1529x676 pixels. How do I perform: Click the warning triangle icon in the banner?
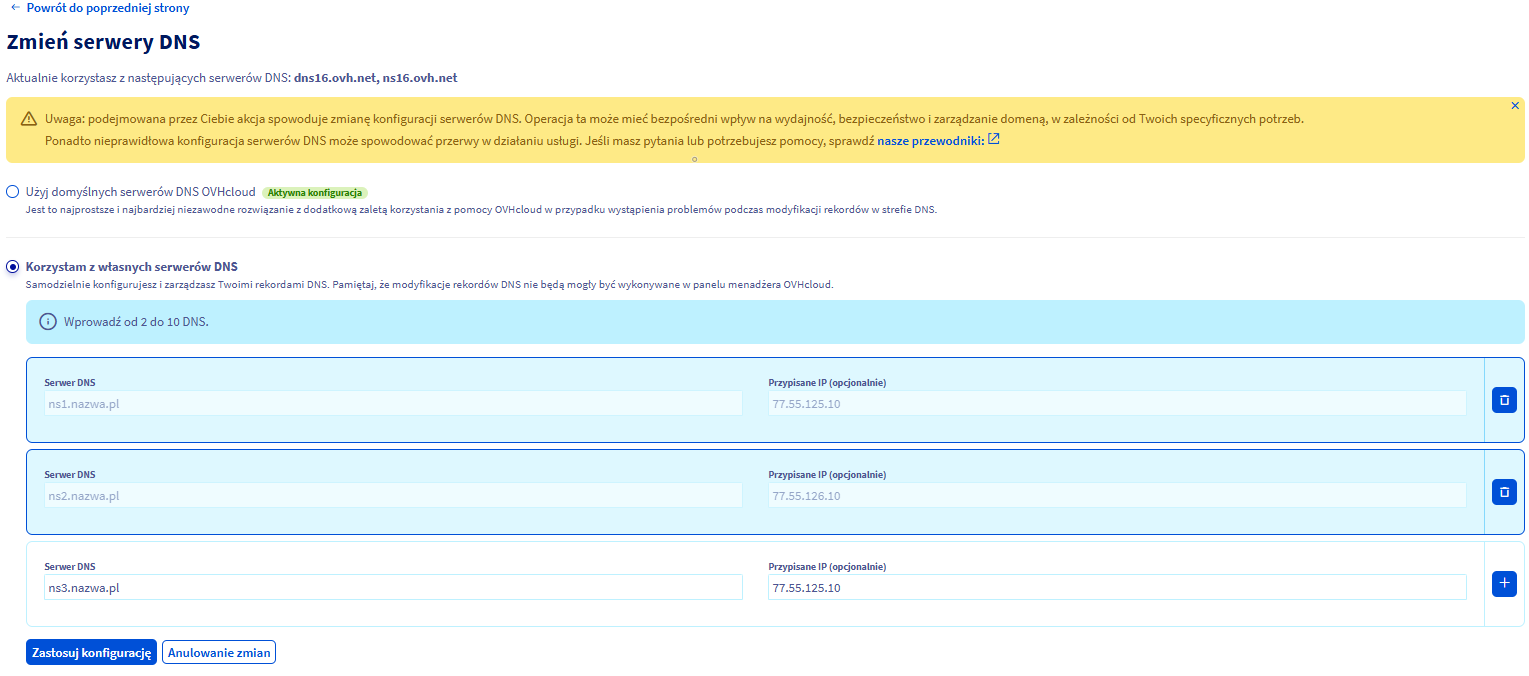(28, 119)
